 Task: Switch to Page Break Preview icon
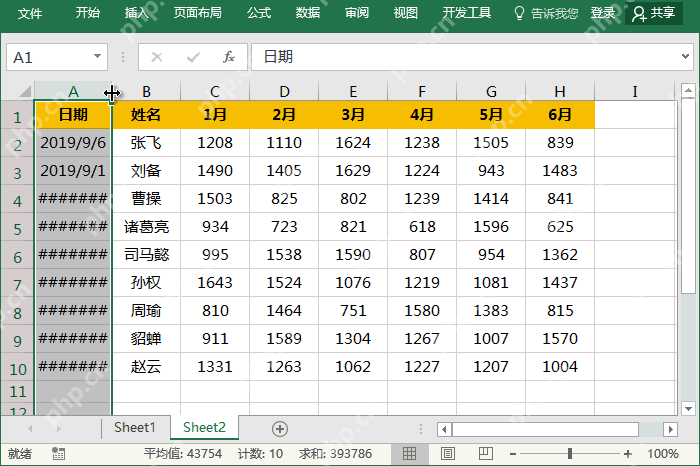[x=485, y=454]
